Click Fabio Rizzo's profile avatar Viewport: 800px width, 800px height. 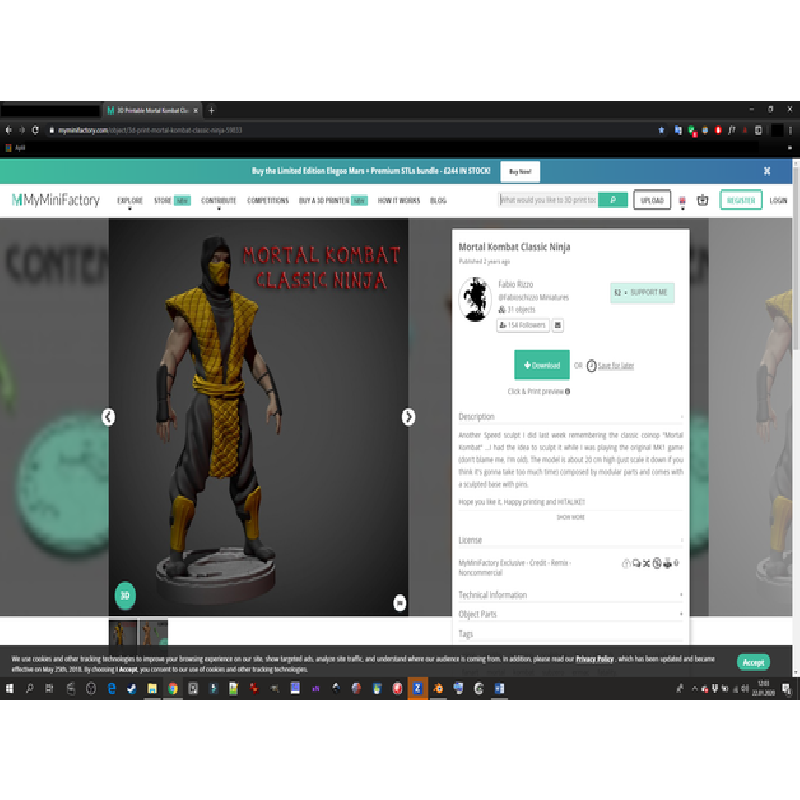pyautogui.click(x=475, y=299)
